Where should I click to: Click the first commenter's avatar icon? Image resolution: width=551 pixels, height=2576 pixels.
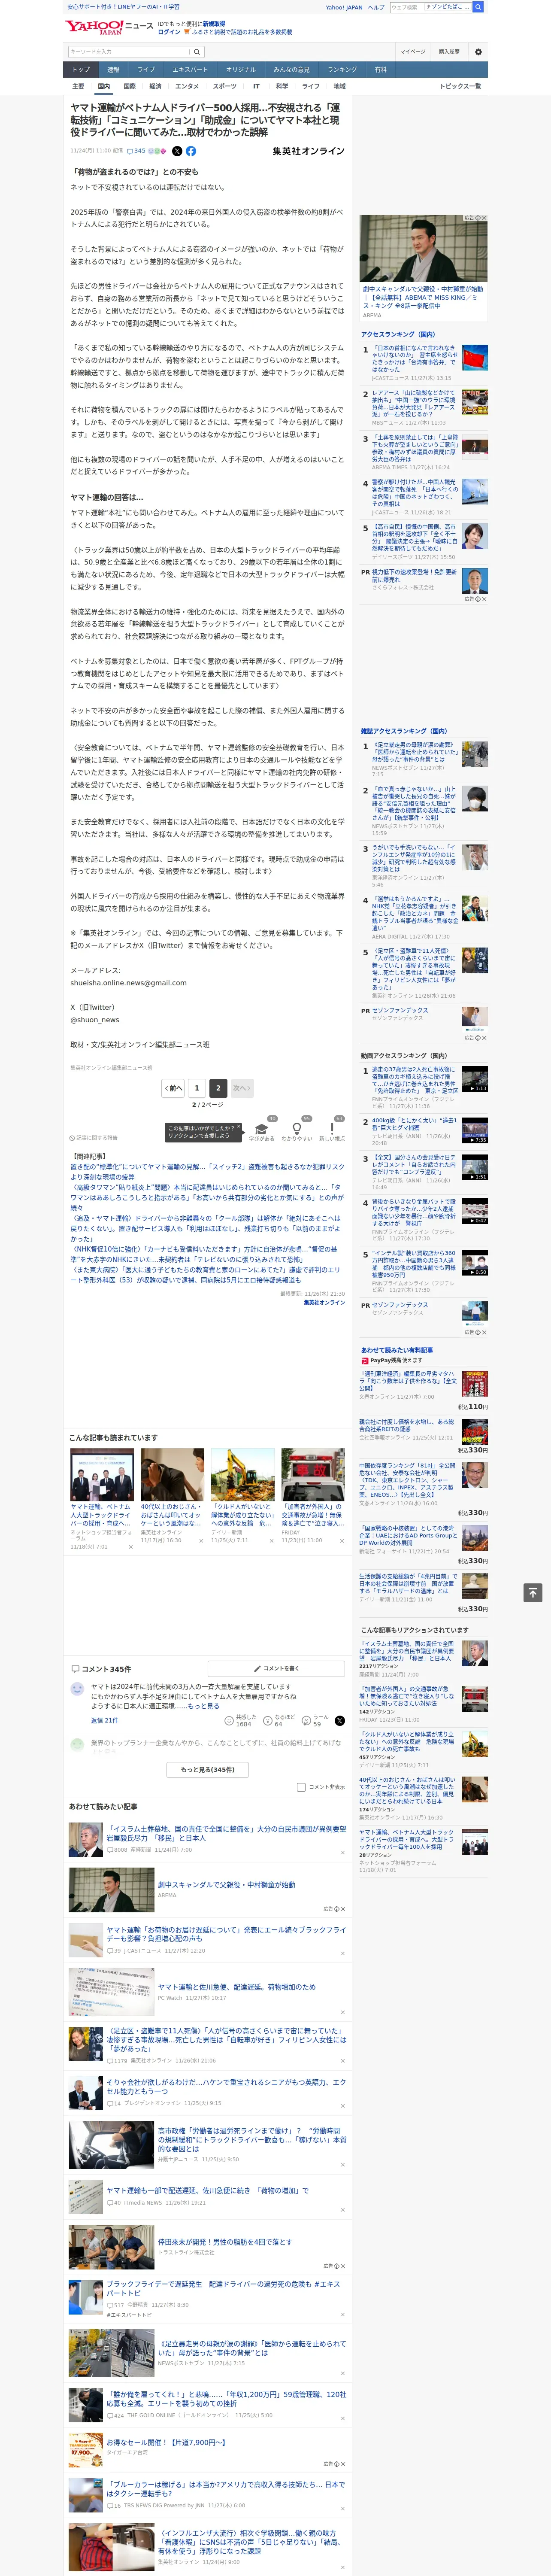coord(78,1688)
